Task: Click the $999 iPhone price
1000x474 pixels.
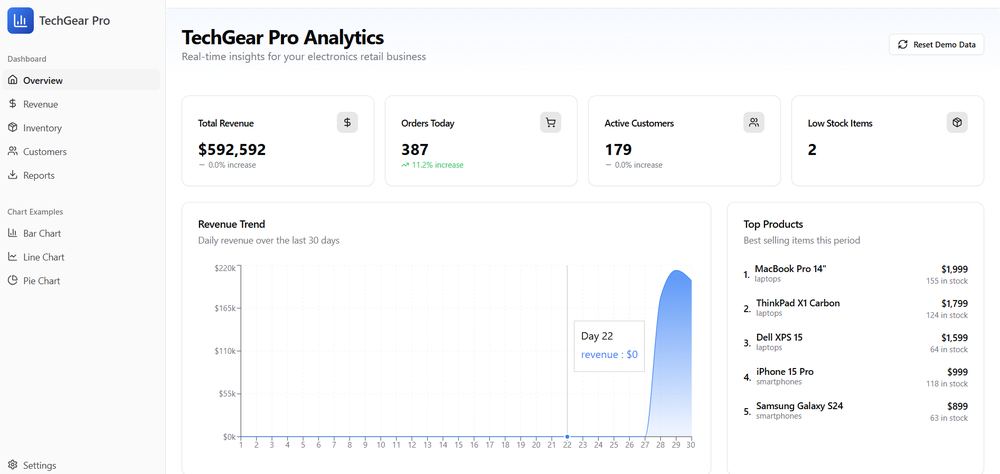Action: pyautogui.click(x=957, y=372)
